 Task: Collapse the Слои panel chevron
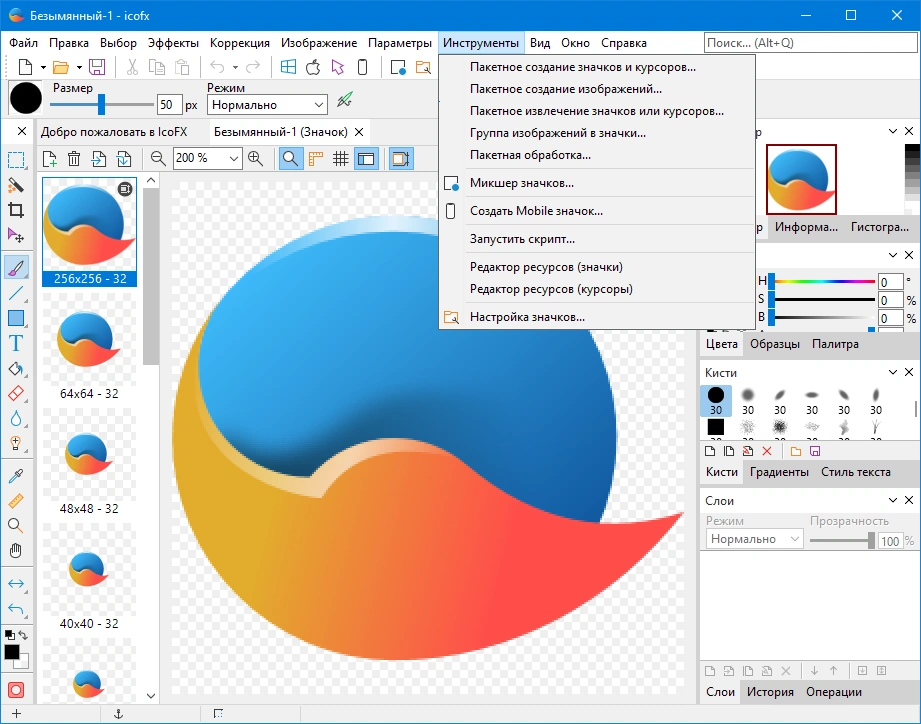[x=893, y=500]
